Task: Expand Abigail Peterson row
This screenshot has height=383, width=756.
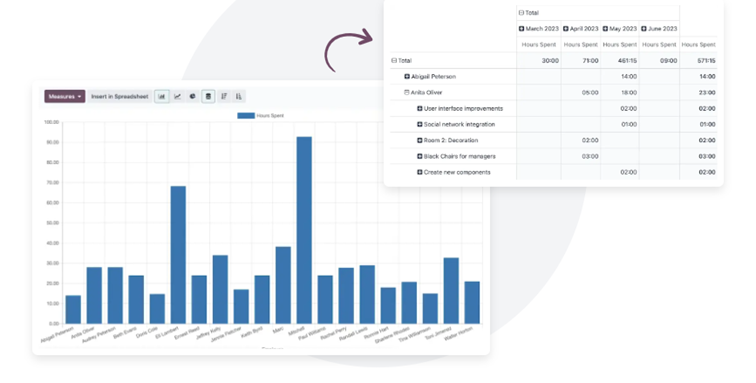Action: point(430,77)
